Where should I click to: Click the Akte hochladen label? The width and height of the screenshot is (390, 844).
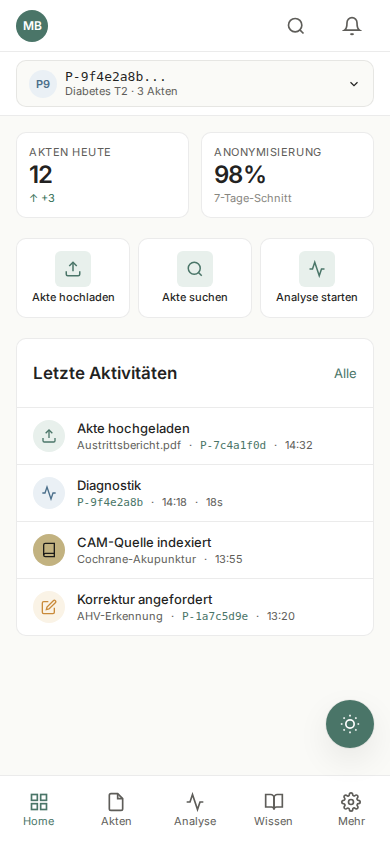pyautogui.click(x=73, y=297)
